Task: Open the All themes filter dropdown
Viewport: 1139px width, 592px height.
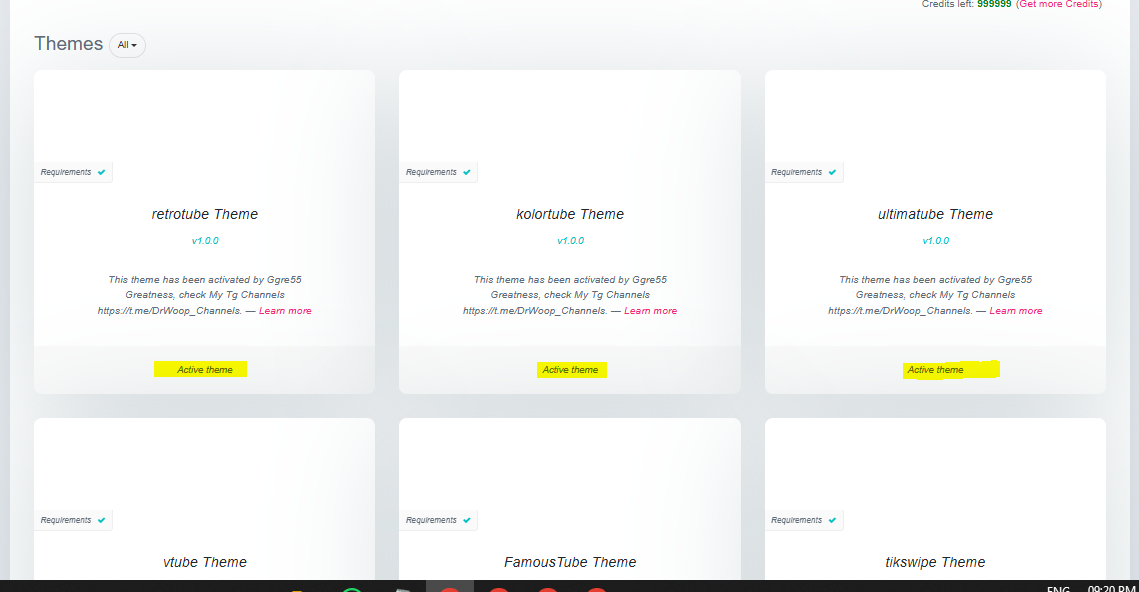Action: 127,45
